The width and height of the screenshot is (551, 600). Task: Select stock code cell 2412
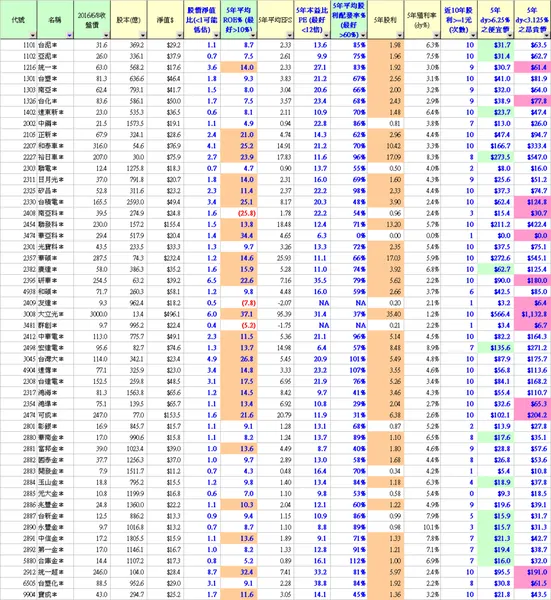(19, 337)
